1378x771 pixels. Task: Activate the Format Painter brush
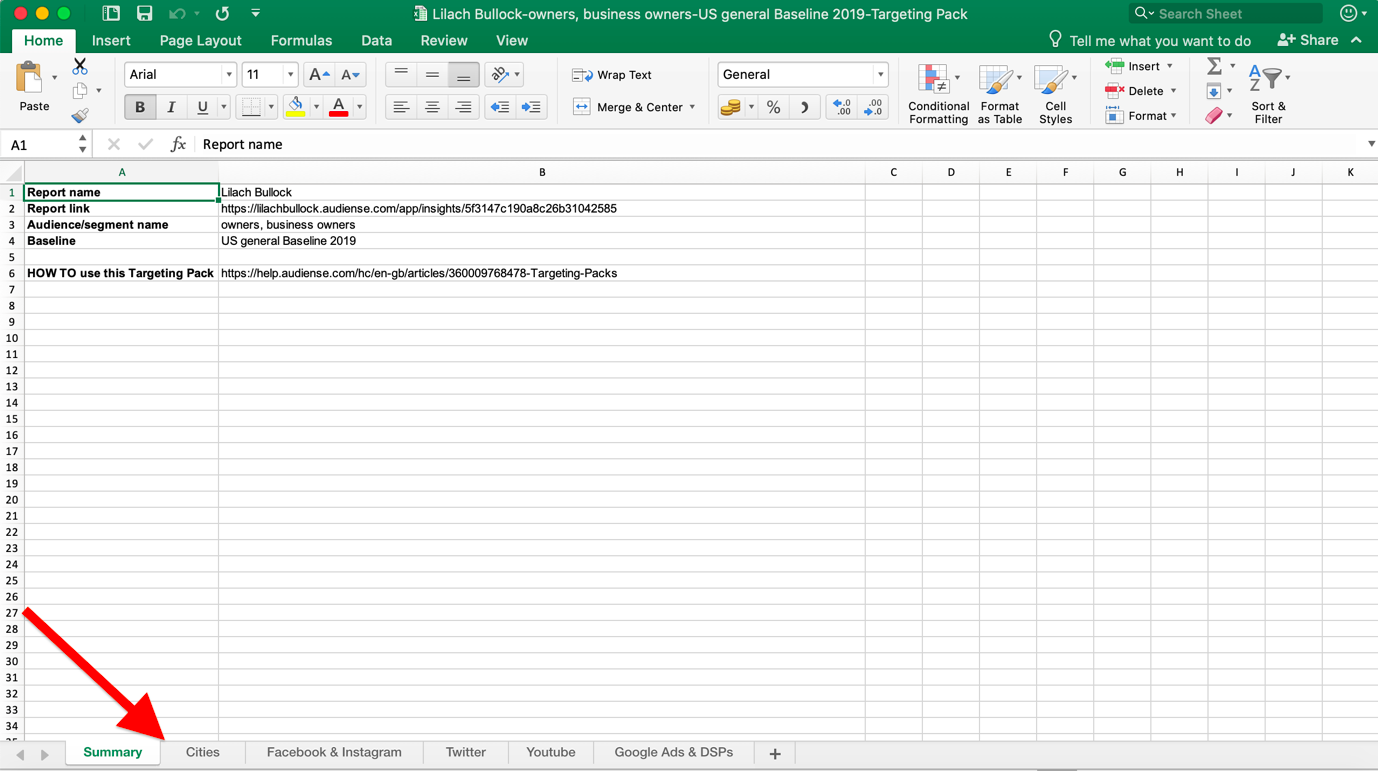pos(80,115)
